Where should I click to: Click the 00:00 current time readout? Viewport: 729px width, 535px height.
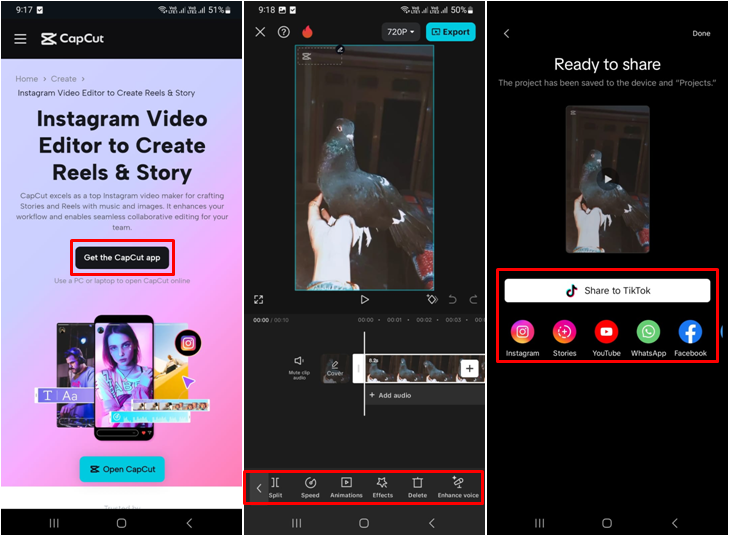pos(261,320)
